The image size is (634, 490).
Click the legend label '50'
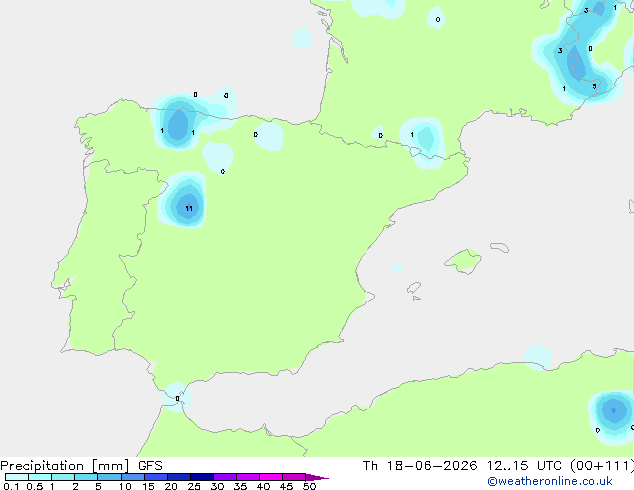pos(309,486)
